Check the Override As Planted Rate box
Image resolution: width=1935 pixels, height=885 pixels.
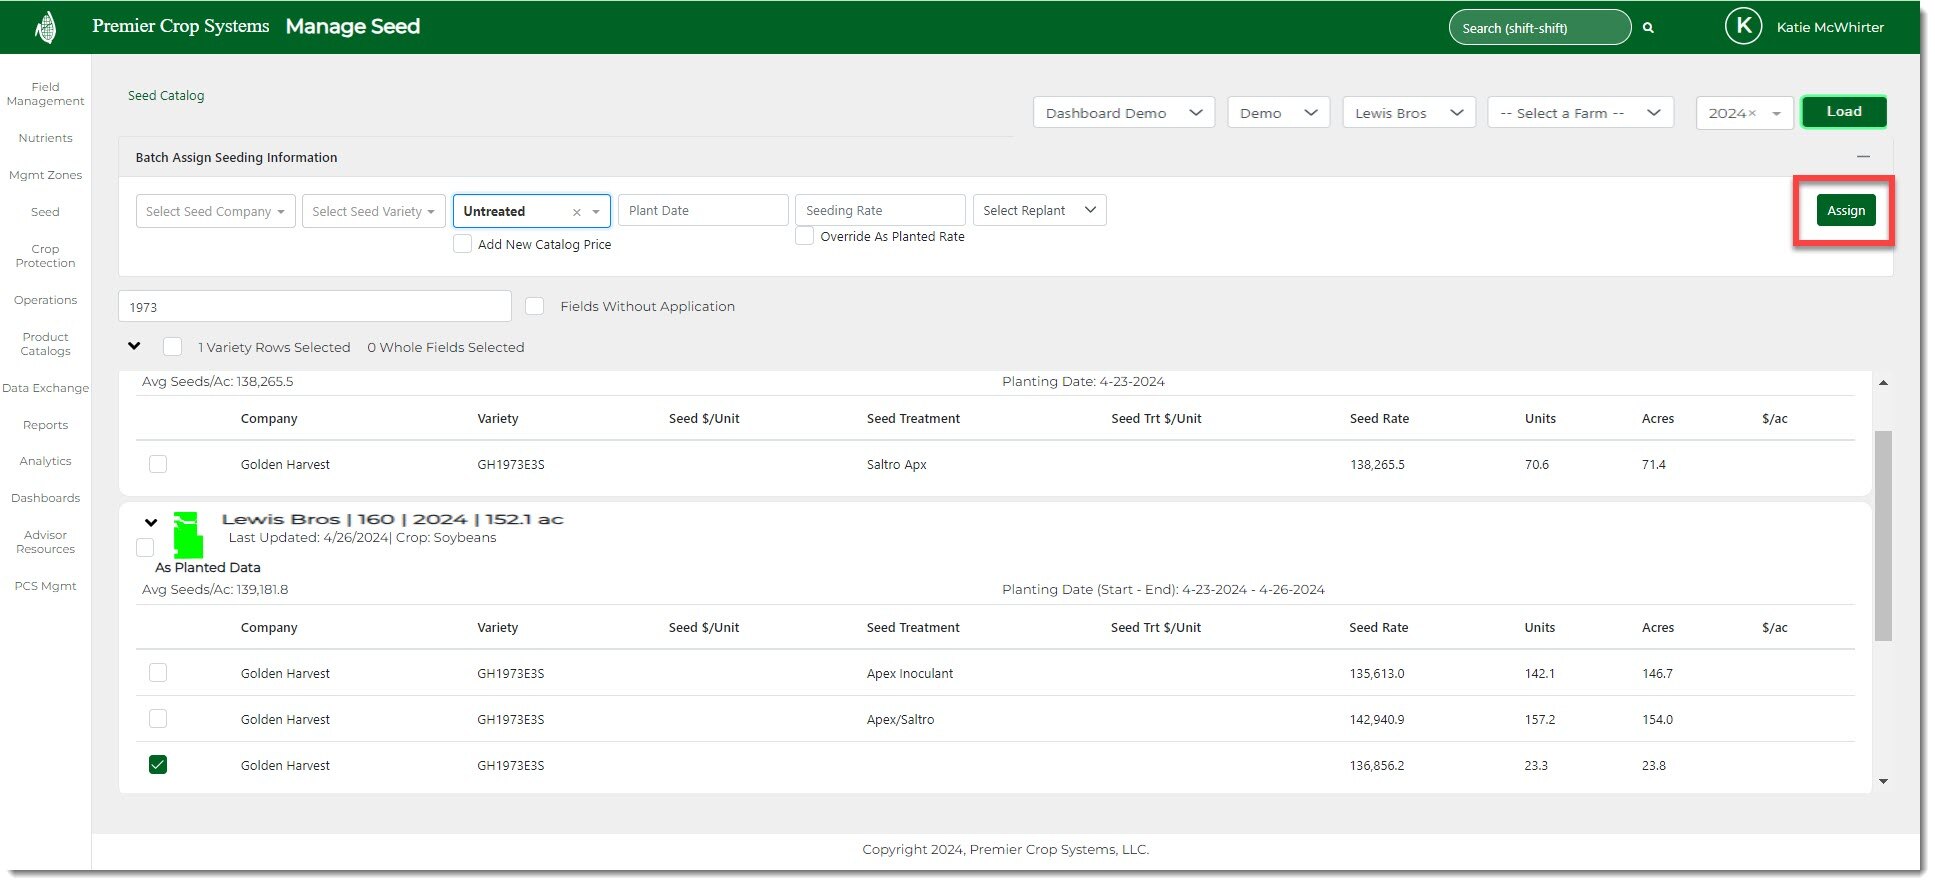[x=805, y=237]
